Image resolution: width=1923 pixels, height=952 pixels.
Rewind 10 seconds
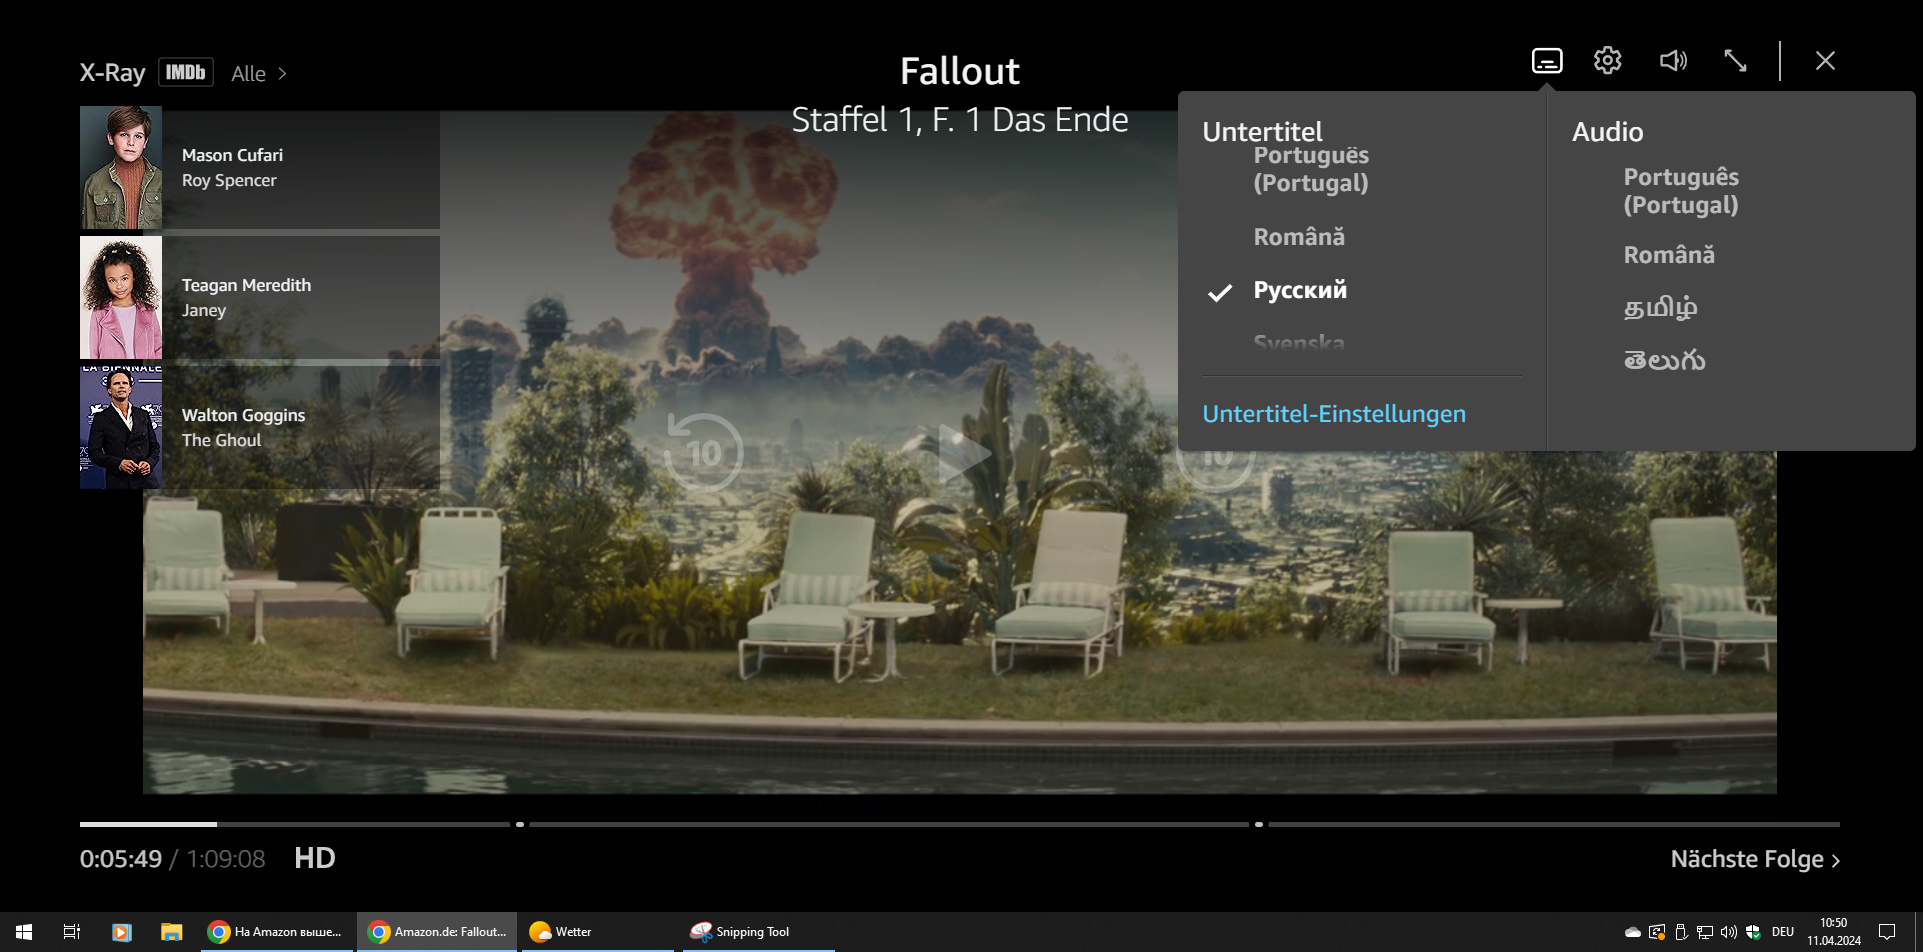click(704, 453)
